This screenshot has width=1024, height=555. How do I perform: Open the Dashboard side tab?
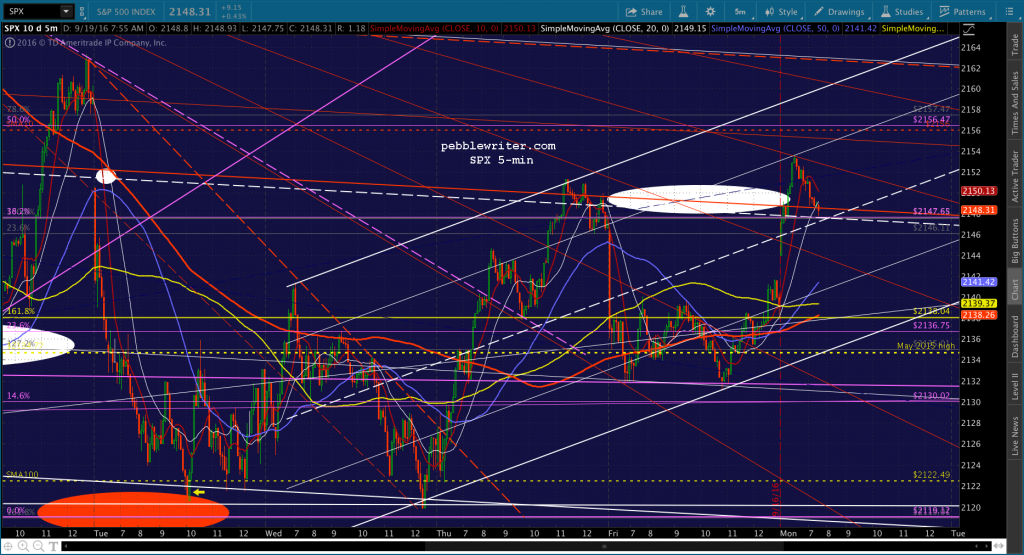pyautogui.click(x=1016, y=337)
